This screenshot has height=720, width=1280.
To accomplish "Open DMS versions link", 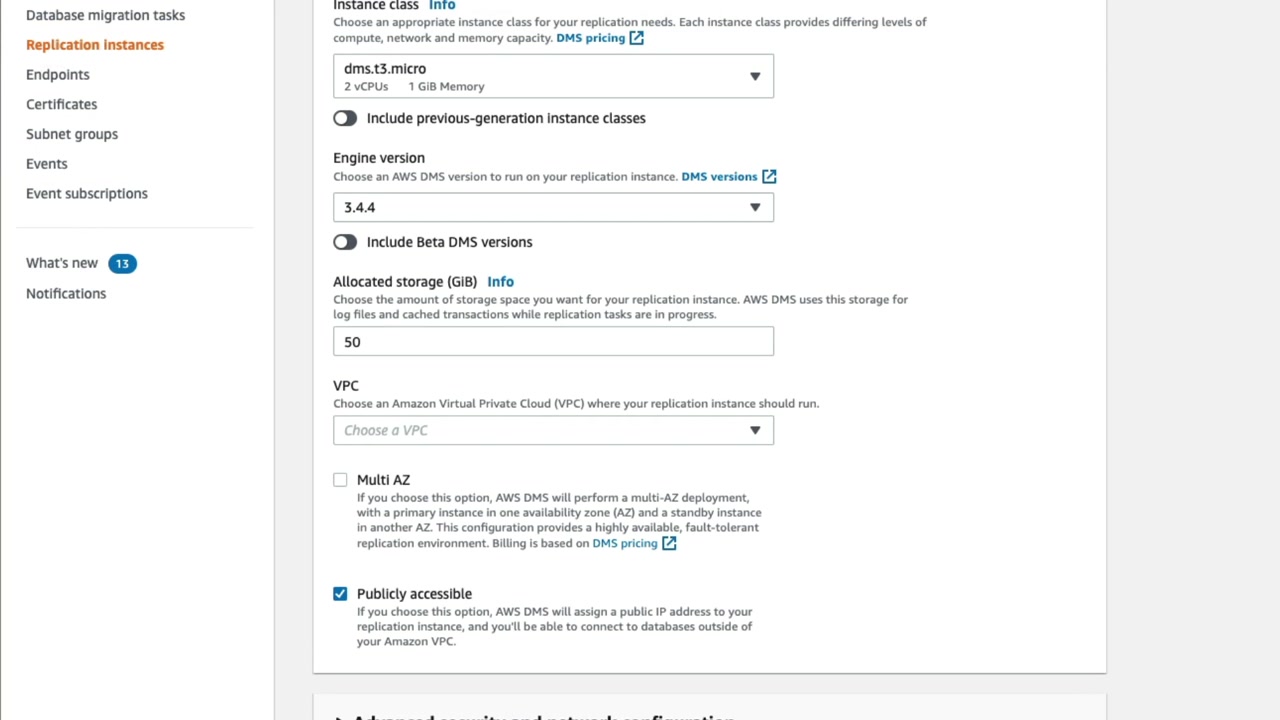I will 719,176.
